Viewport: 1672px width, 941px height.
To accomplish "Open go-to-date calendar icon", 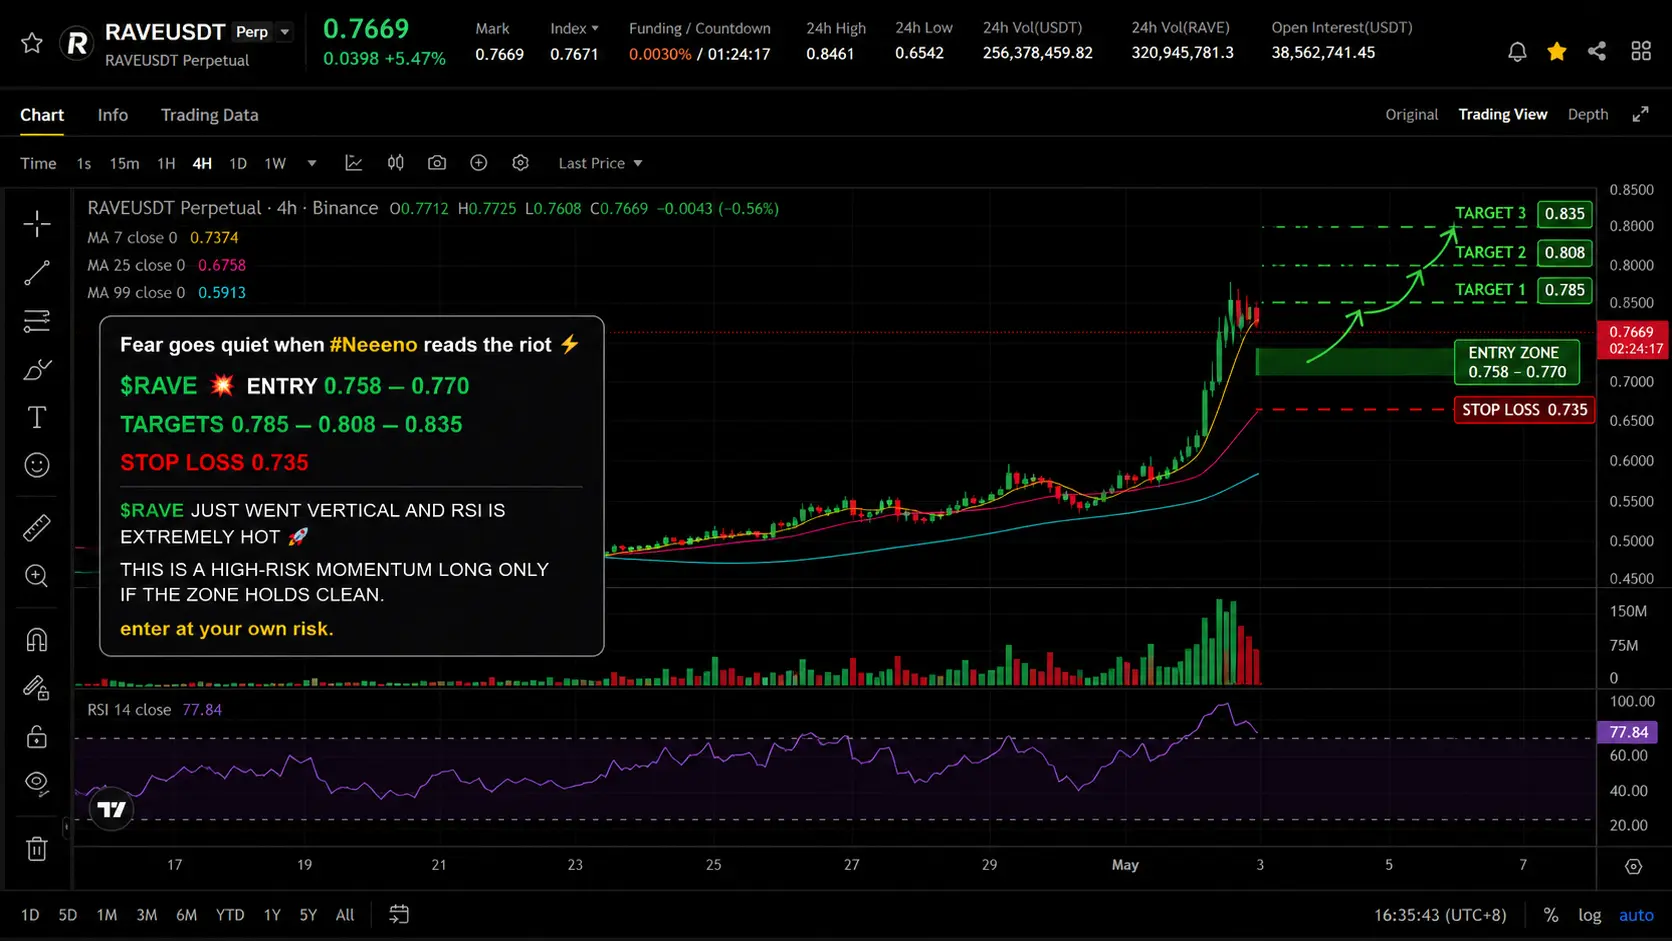I will click(399, 914).
